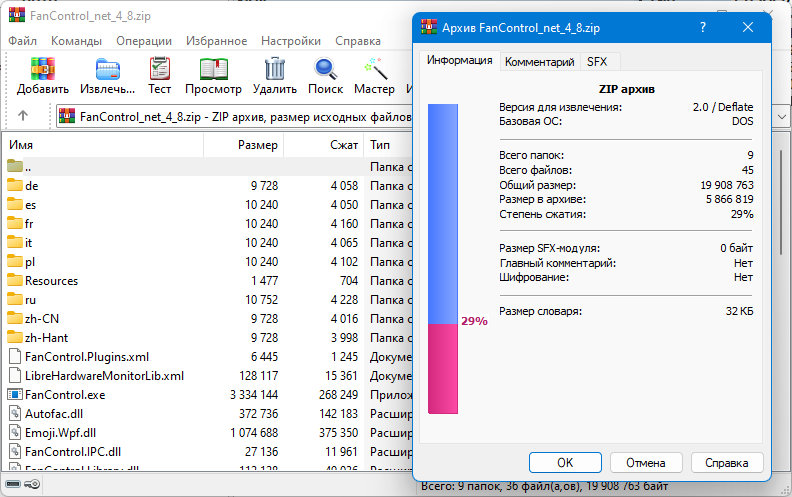Screen dimensions: 792x497
Task: Select the Resources folder icon
Action: pyautogui.click(x=15, y=280)
